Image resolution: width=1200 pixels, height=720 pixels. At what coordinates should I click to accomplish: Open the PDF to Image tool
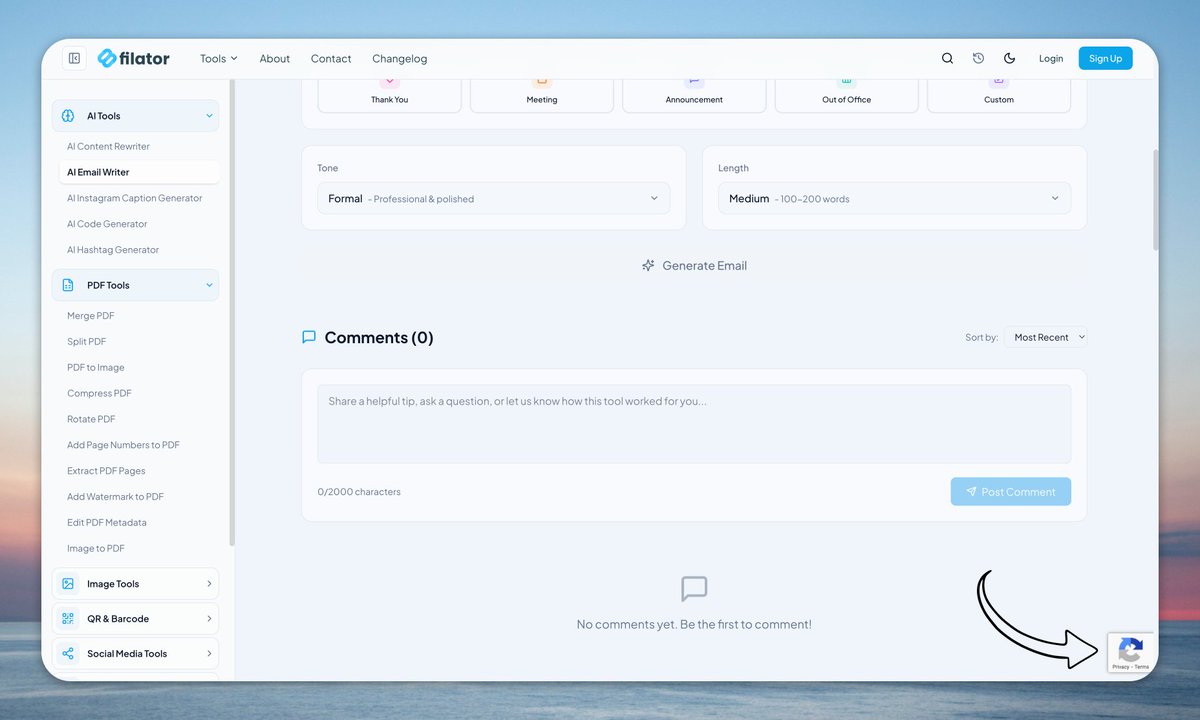pyautogui.click(x=96, y=368)
